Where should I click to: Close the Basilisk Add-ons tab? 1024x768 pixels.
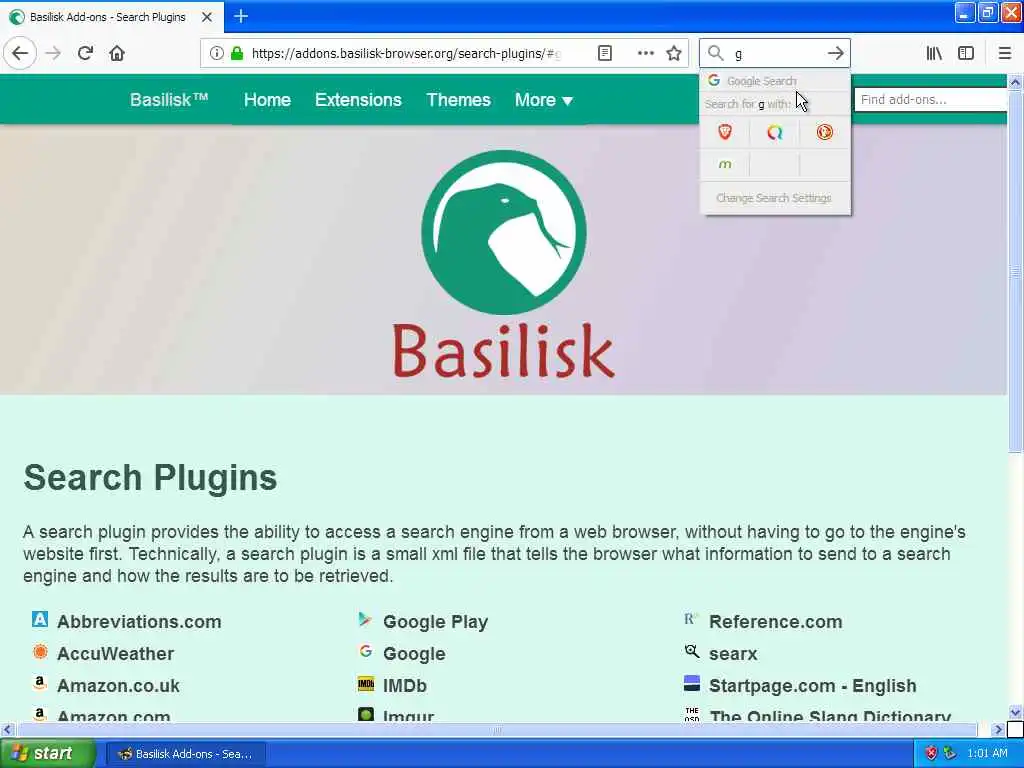206,17
